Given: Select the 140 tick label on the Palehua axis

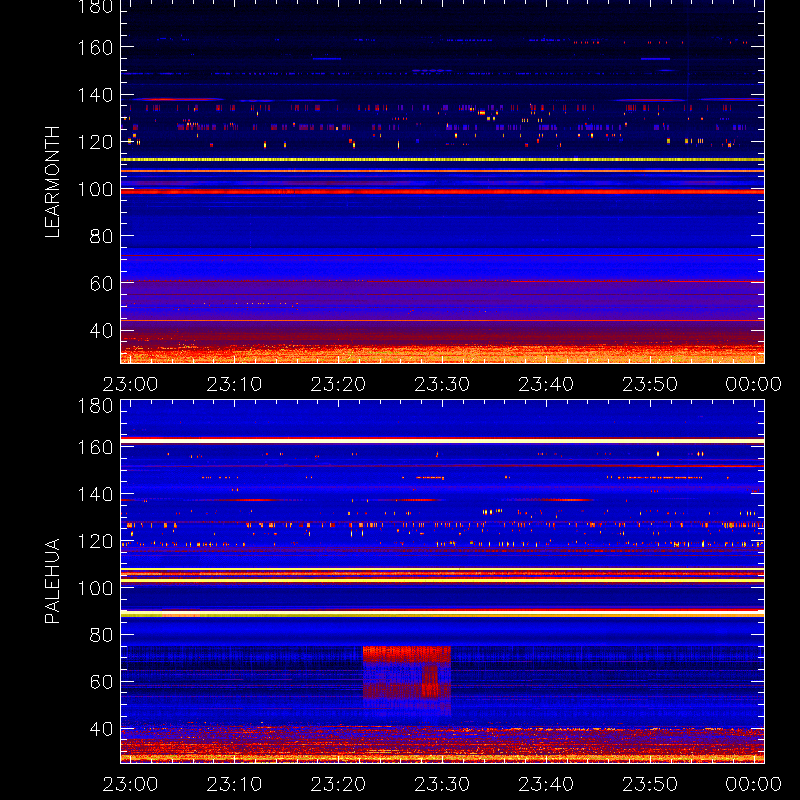Looking at the screenshot, I should point(95,494).
